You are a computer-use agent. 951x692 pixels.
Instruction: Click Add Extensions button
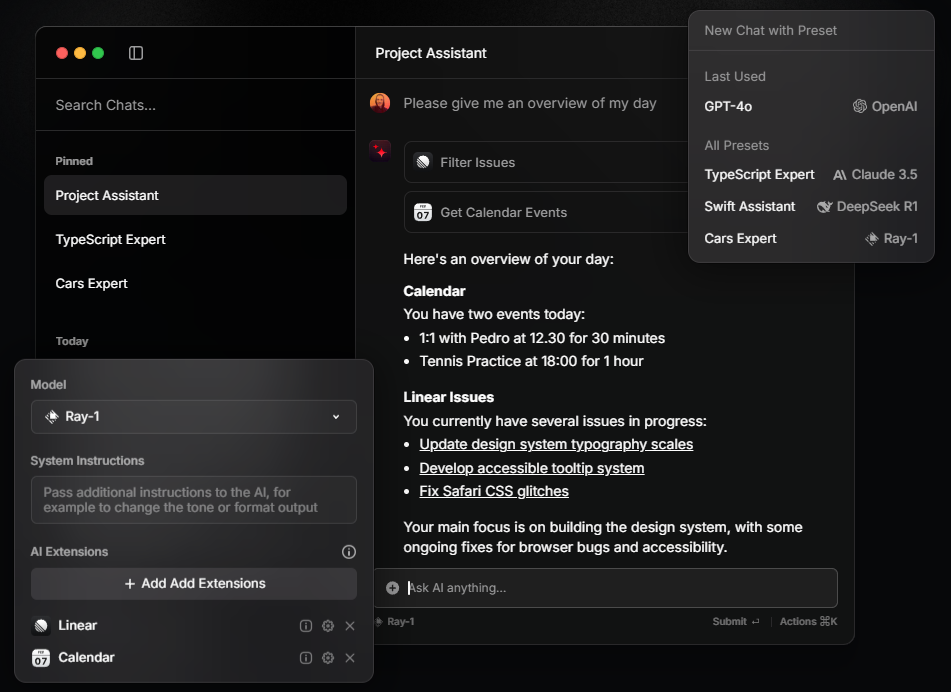194,583
